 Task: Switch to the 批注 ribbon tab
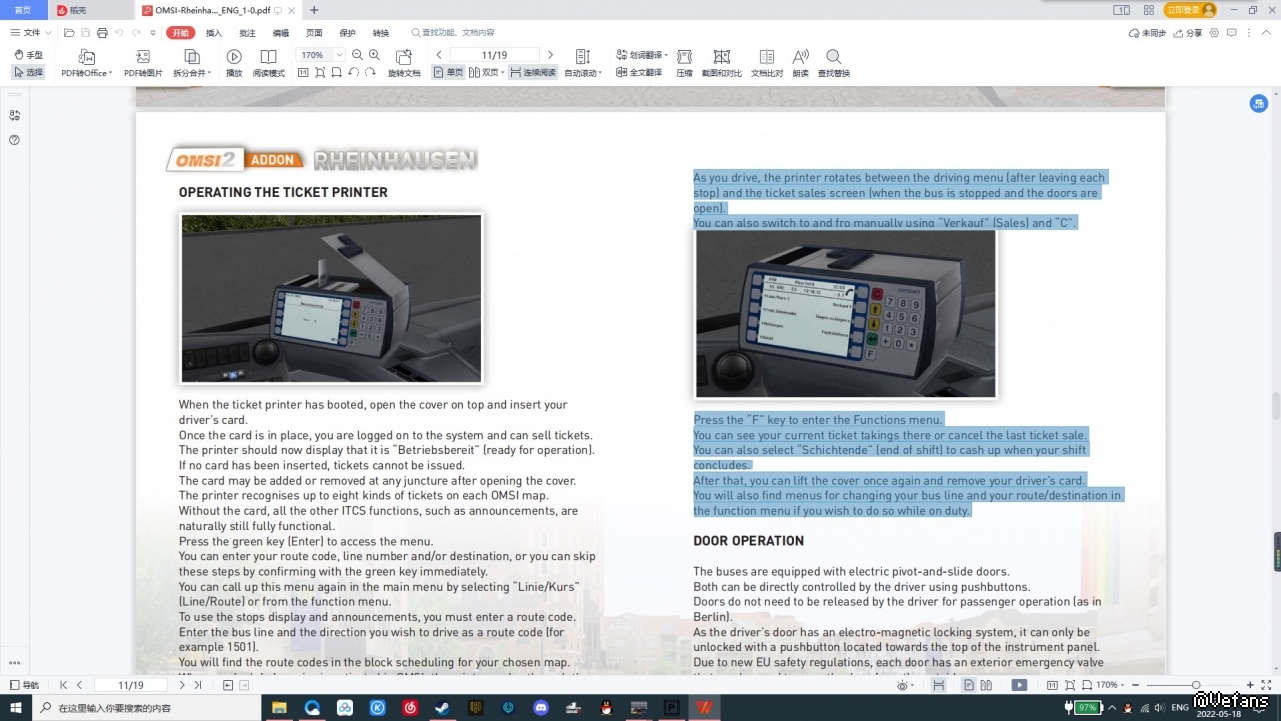247,33
